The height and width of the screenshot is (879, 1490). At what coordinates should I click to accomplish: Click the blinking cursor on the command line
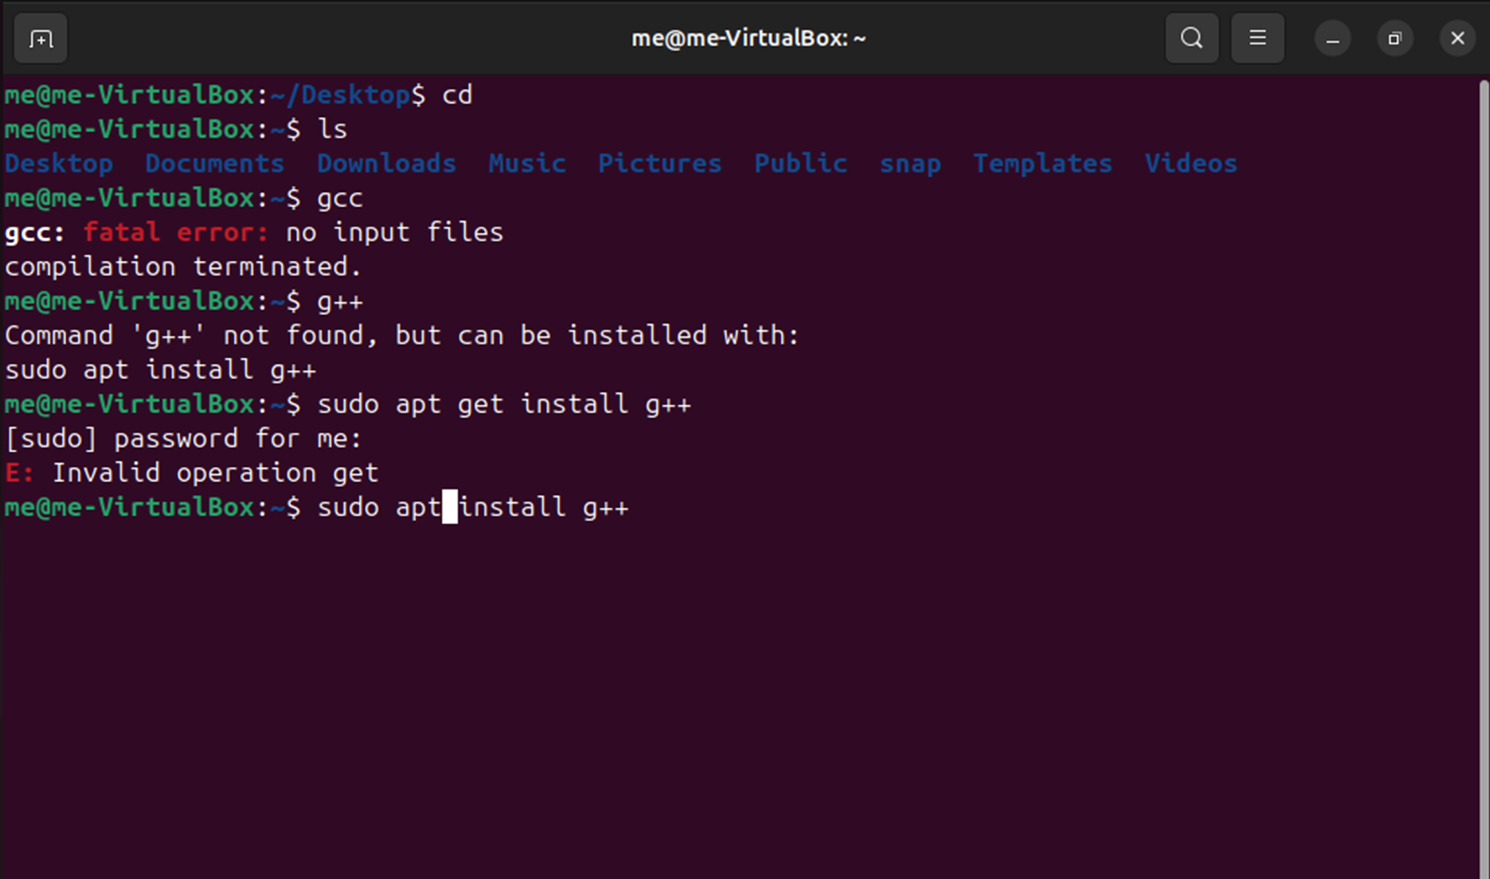click(451, 507)
